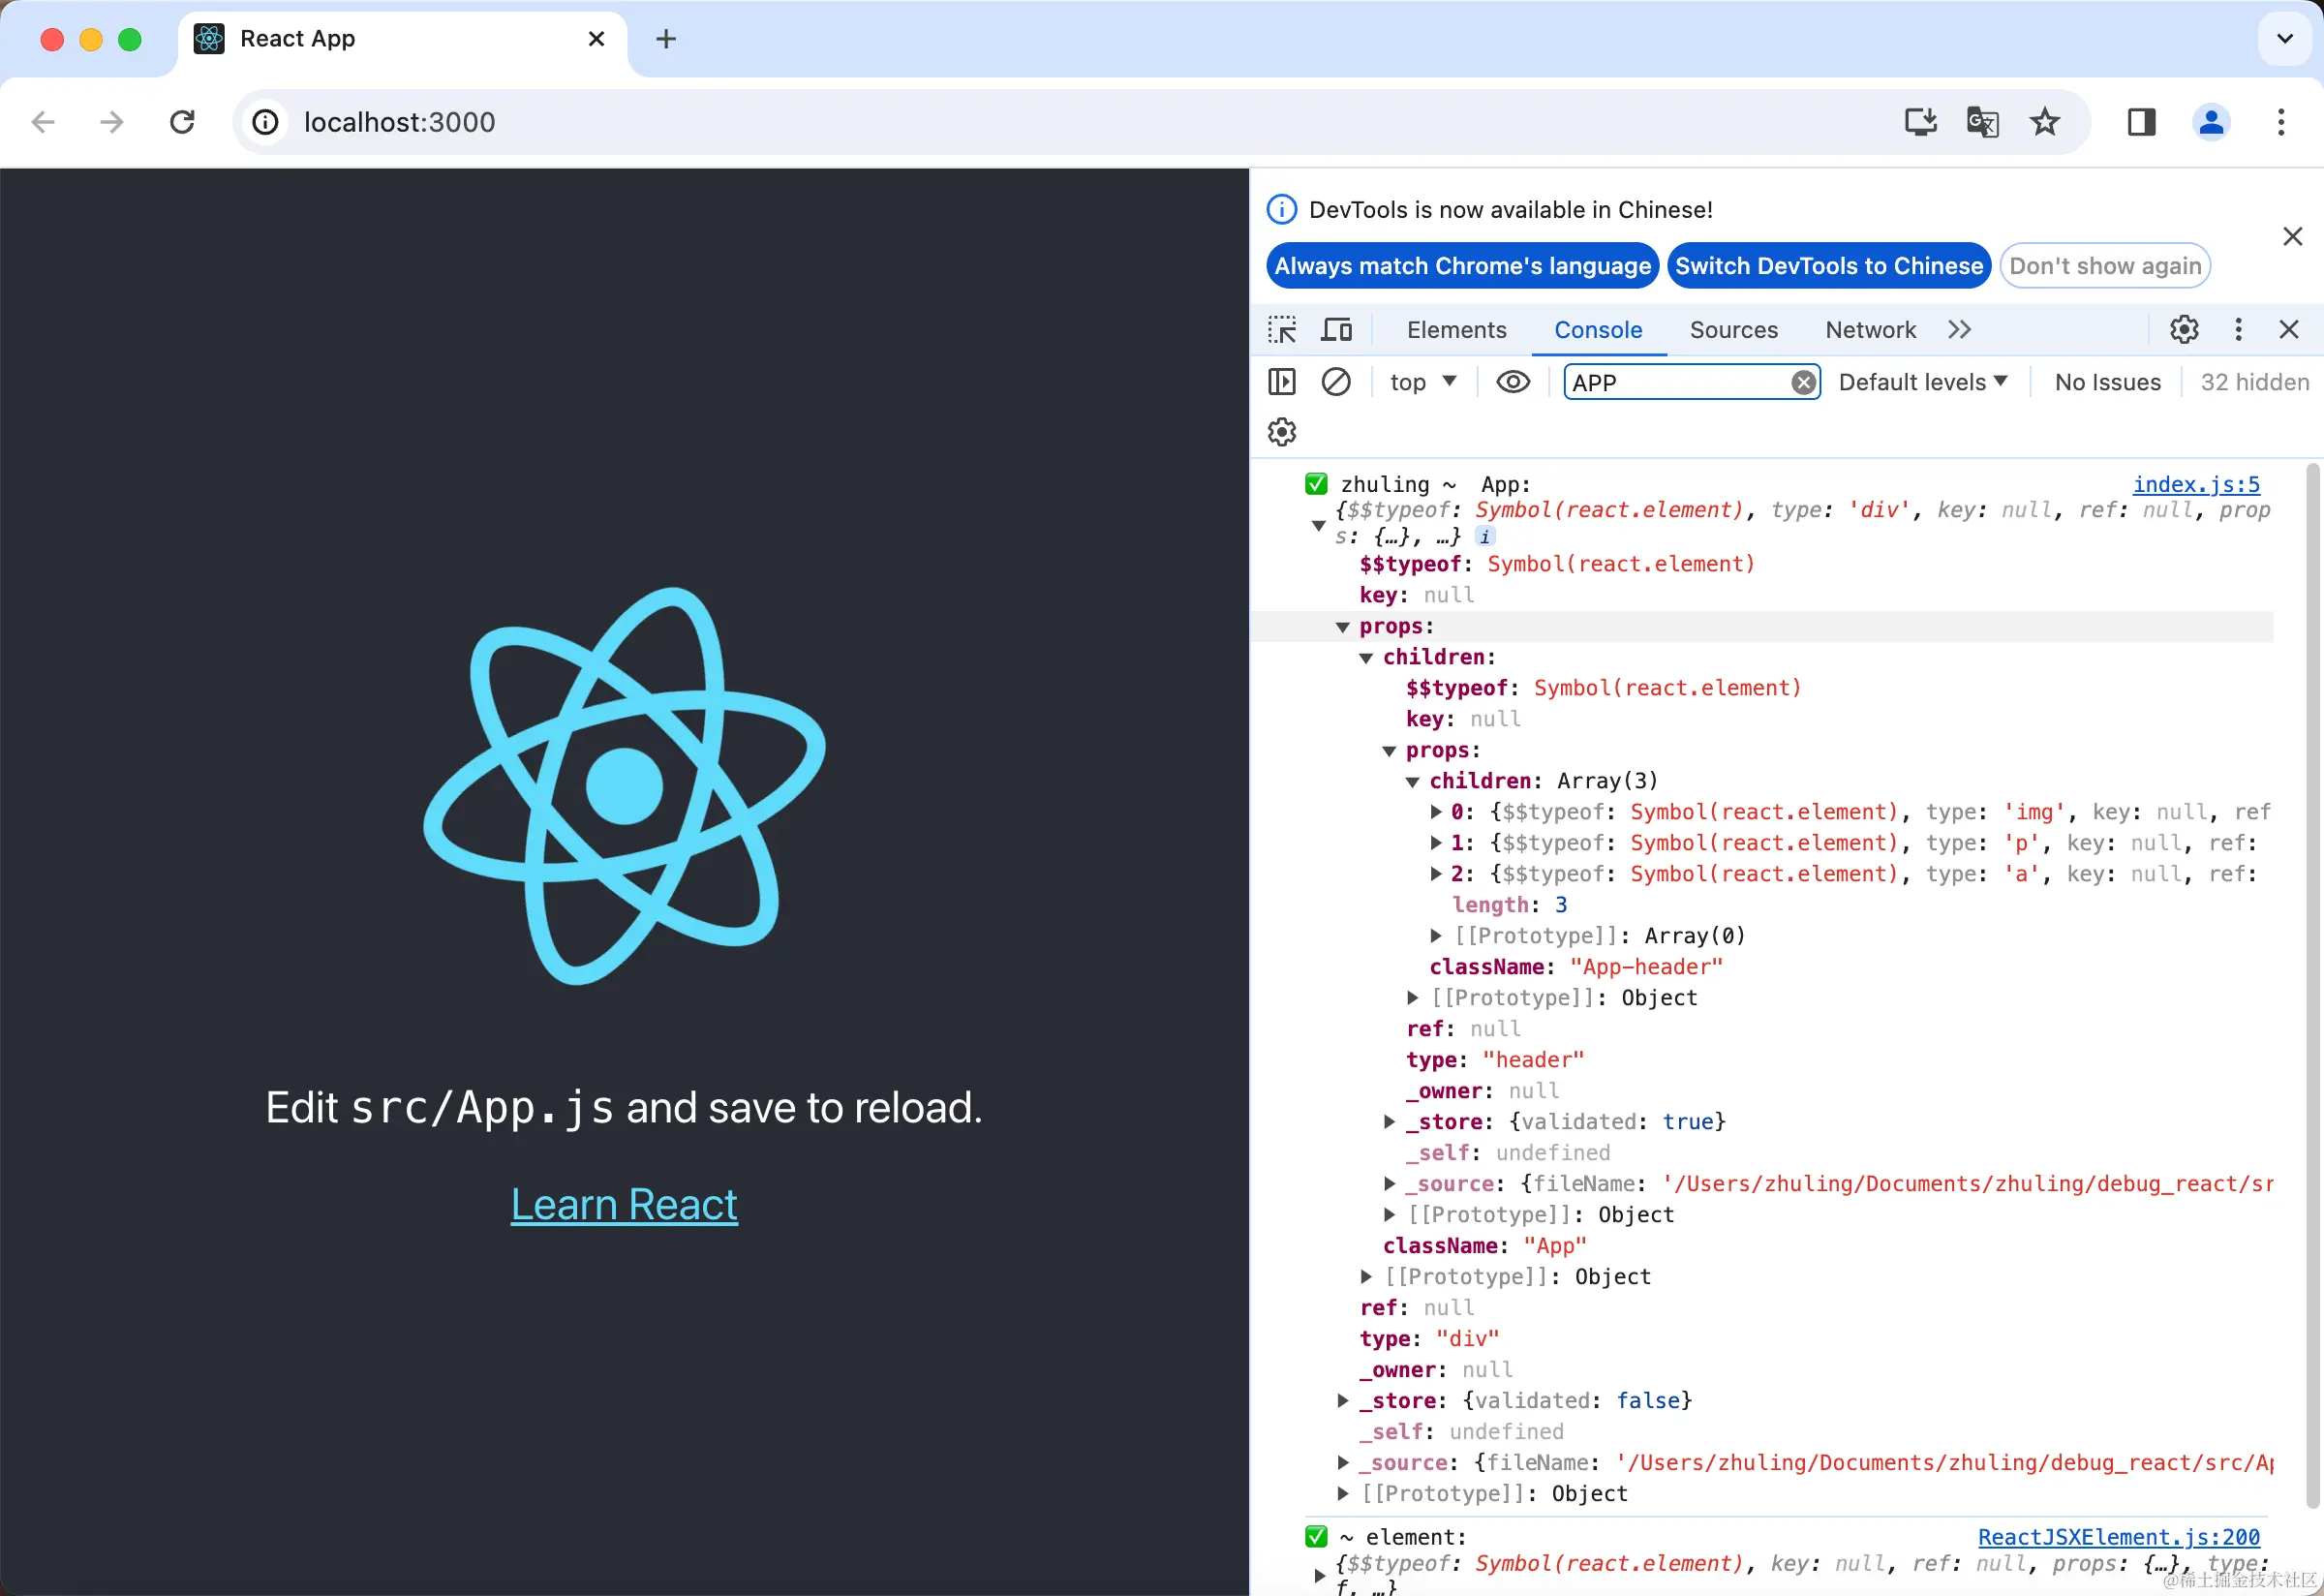Open the top JavaScript context dropdown
This screenshot has height=1596, width=2324.
point(1422,382)
